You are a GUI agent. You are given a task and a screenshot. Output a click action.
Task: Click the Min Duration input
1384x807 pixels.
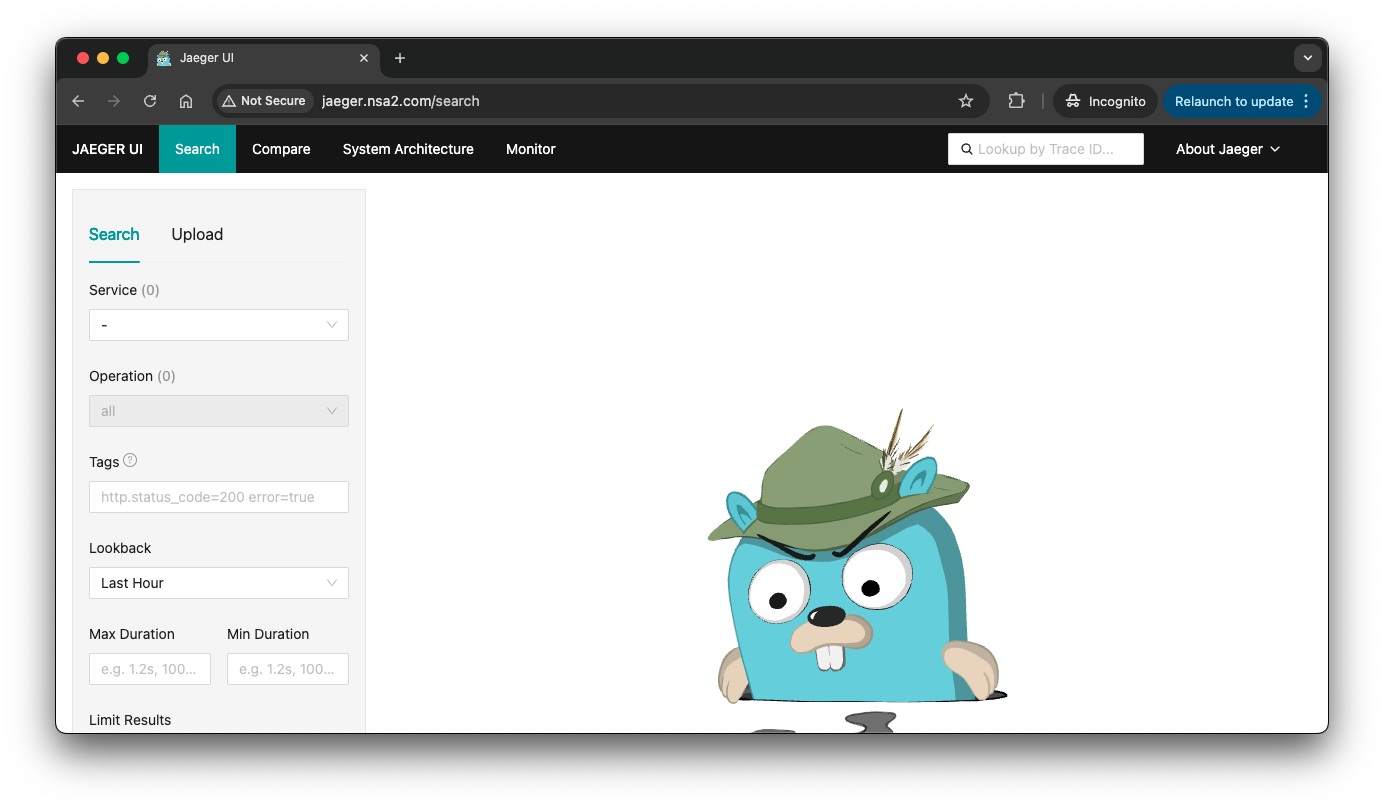288,669
